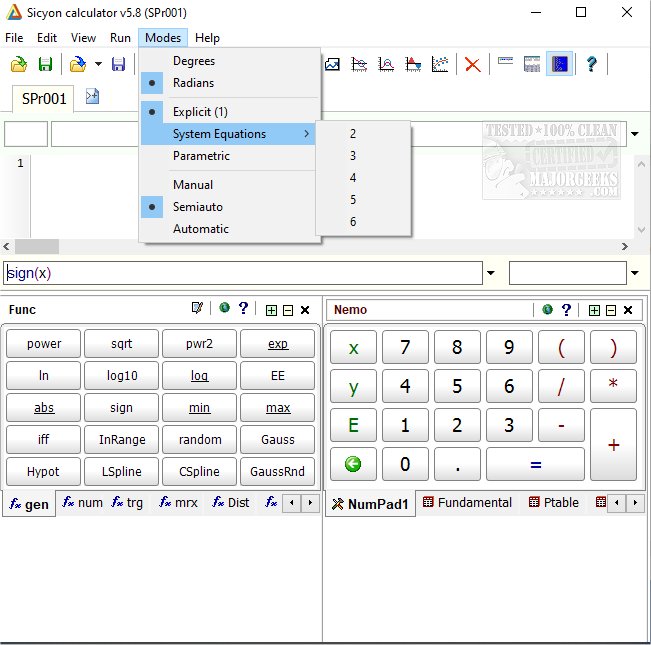Select Degrees angle mode
The image size is (651, 645).
click(230, 61)
